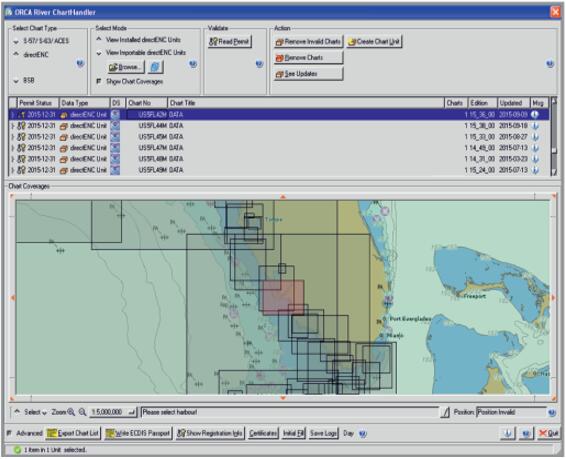Select the BSB chart type
The image size is (566, 459).
pyautogui.click(x=24, y=80)
